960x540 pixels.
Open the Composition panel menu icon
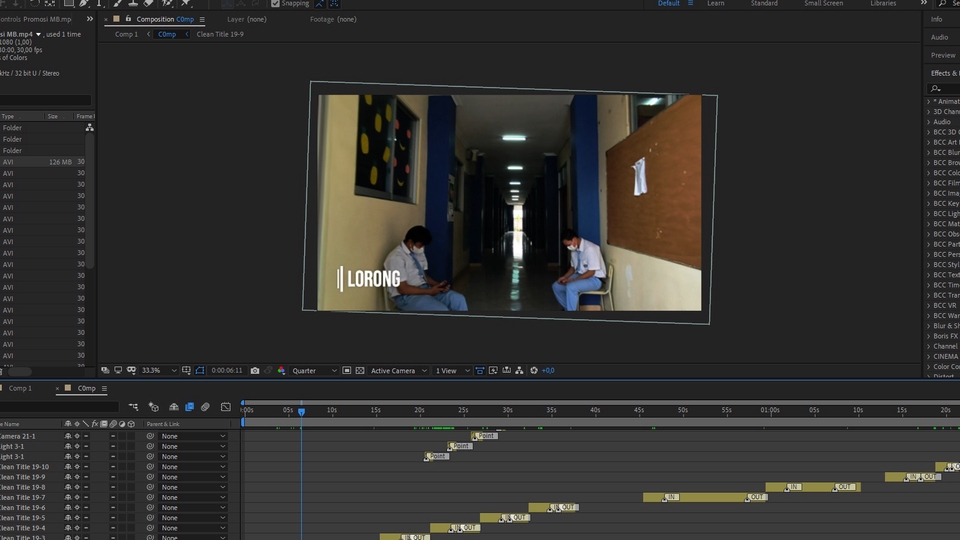(x=202, y=20)
